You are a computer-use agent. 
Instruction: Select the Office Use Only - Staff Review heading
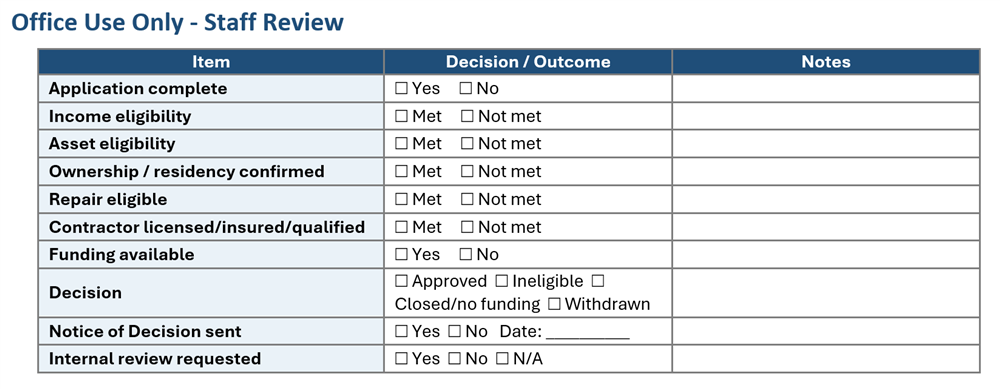pos(177,22)
